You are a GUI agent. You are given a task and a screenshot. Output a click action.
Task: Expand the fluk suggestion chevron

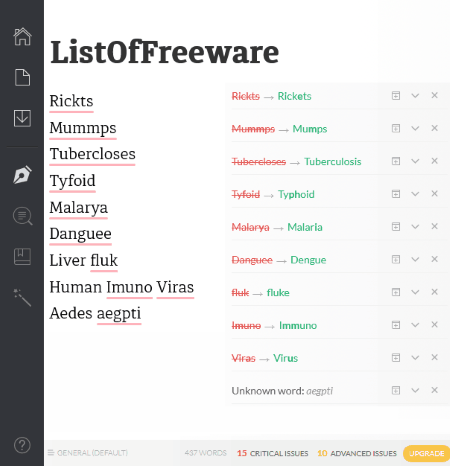click(415, 292)
